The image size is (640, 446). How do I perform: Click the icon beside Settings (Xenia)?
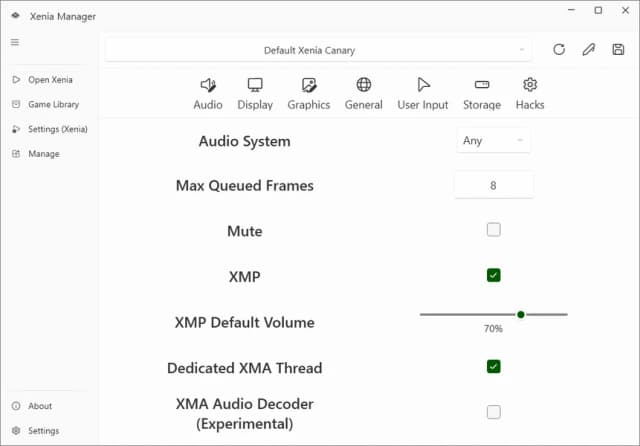coord(16,129)
